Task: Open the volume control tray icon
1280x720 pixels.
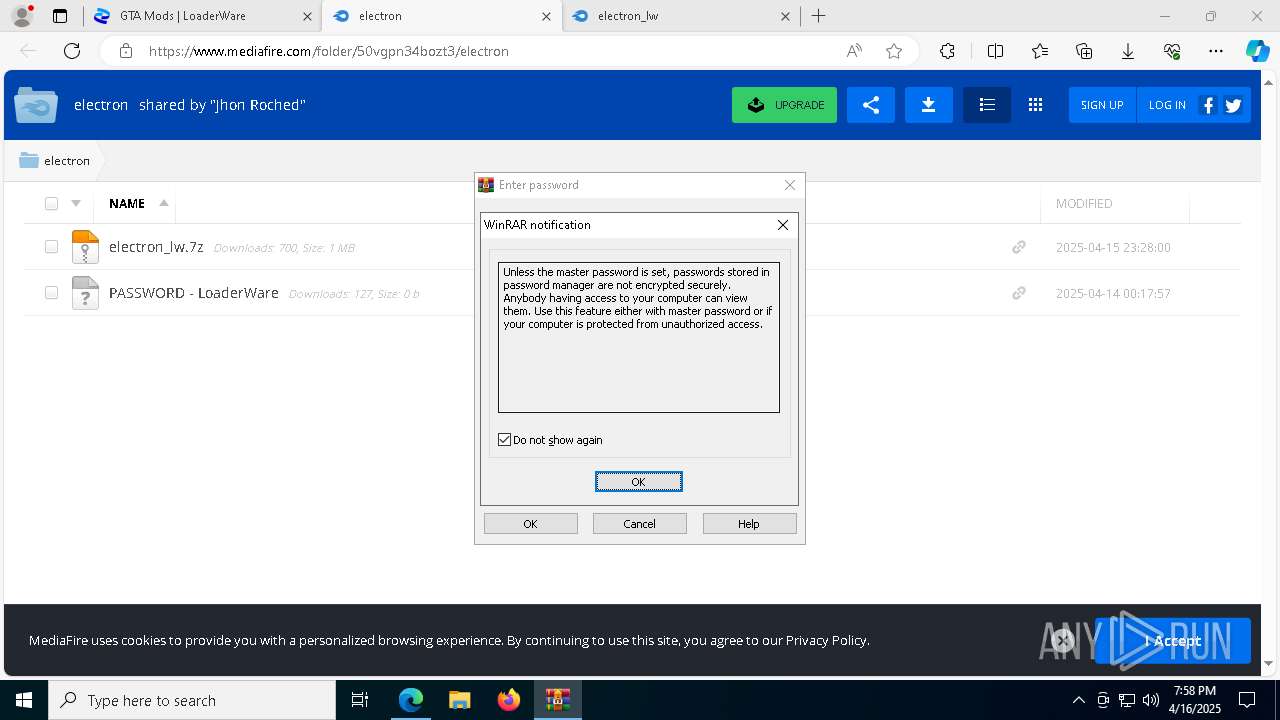Action: tap(1151, 700)
